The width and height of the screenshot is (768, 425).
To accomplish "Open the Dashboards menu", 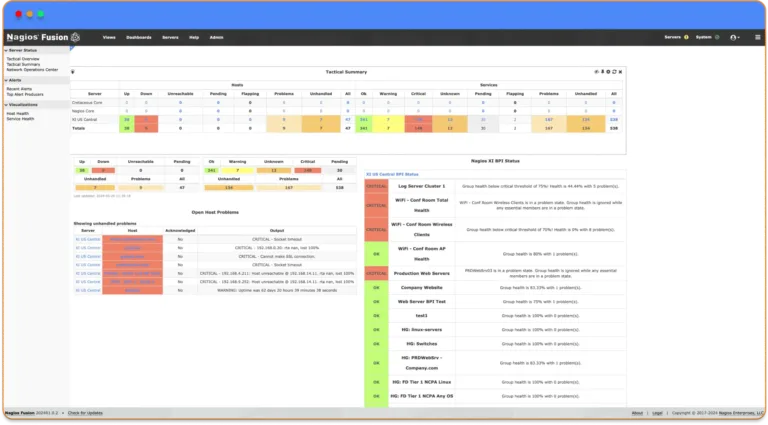I will (x=139, y=37).
